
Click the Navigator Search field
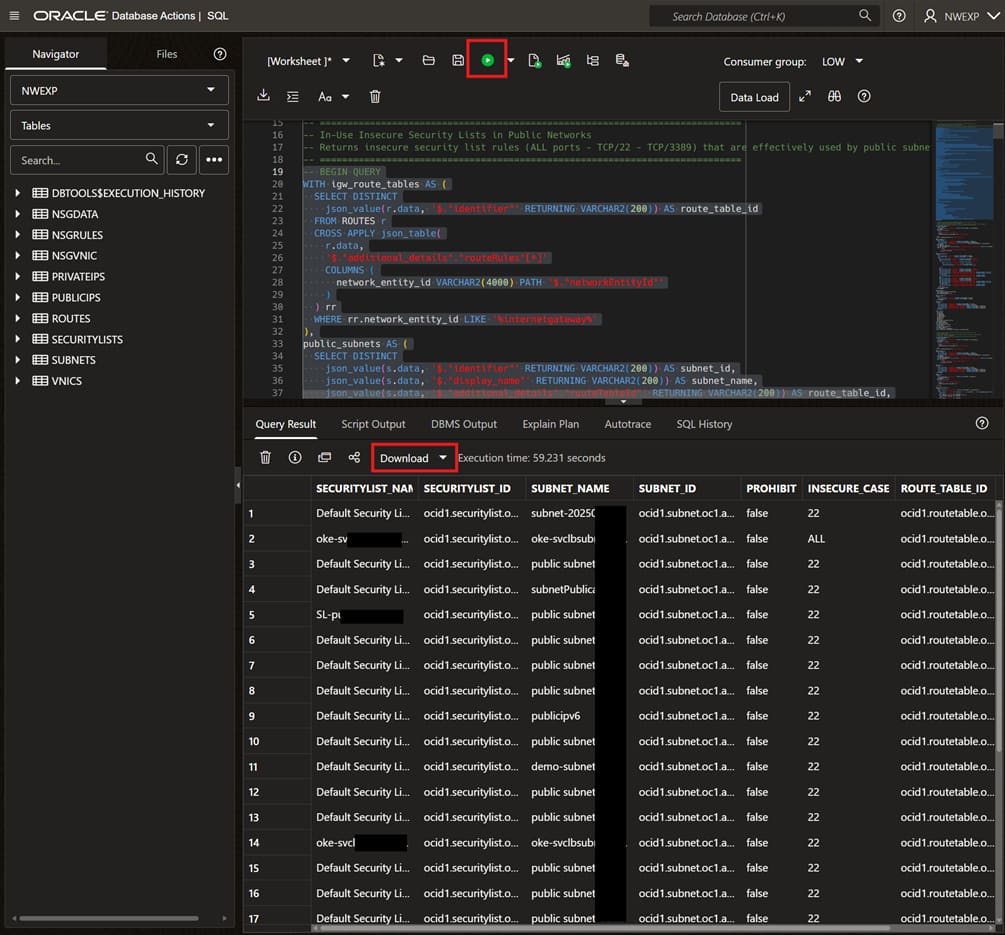87,160
